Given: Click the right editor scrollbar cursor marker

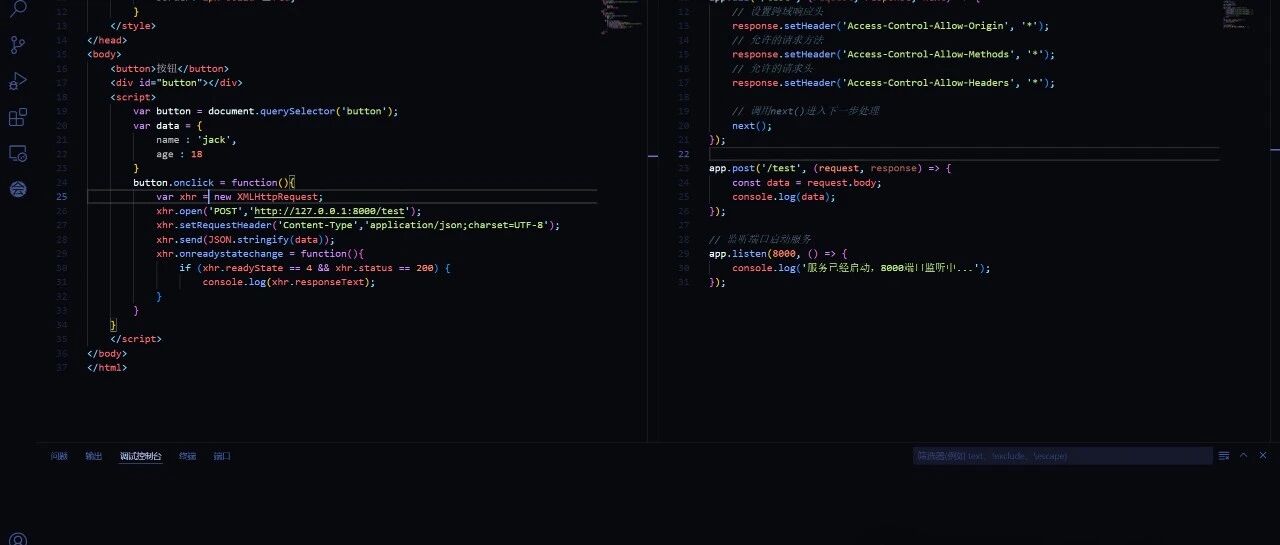Looking at the screenshot, I should coord(1275,150).
